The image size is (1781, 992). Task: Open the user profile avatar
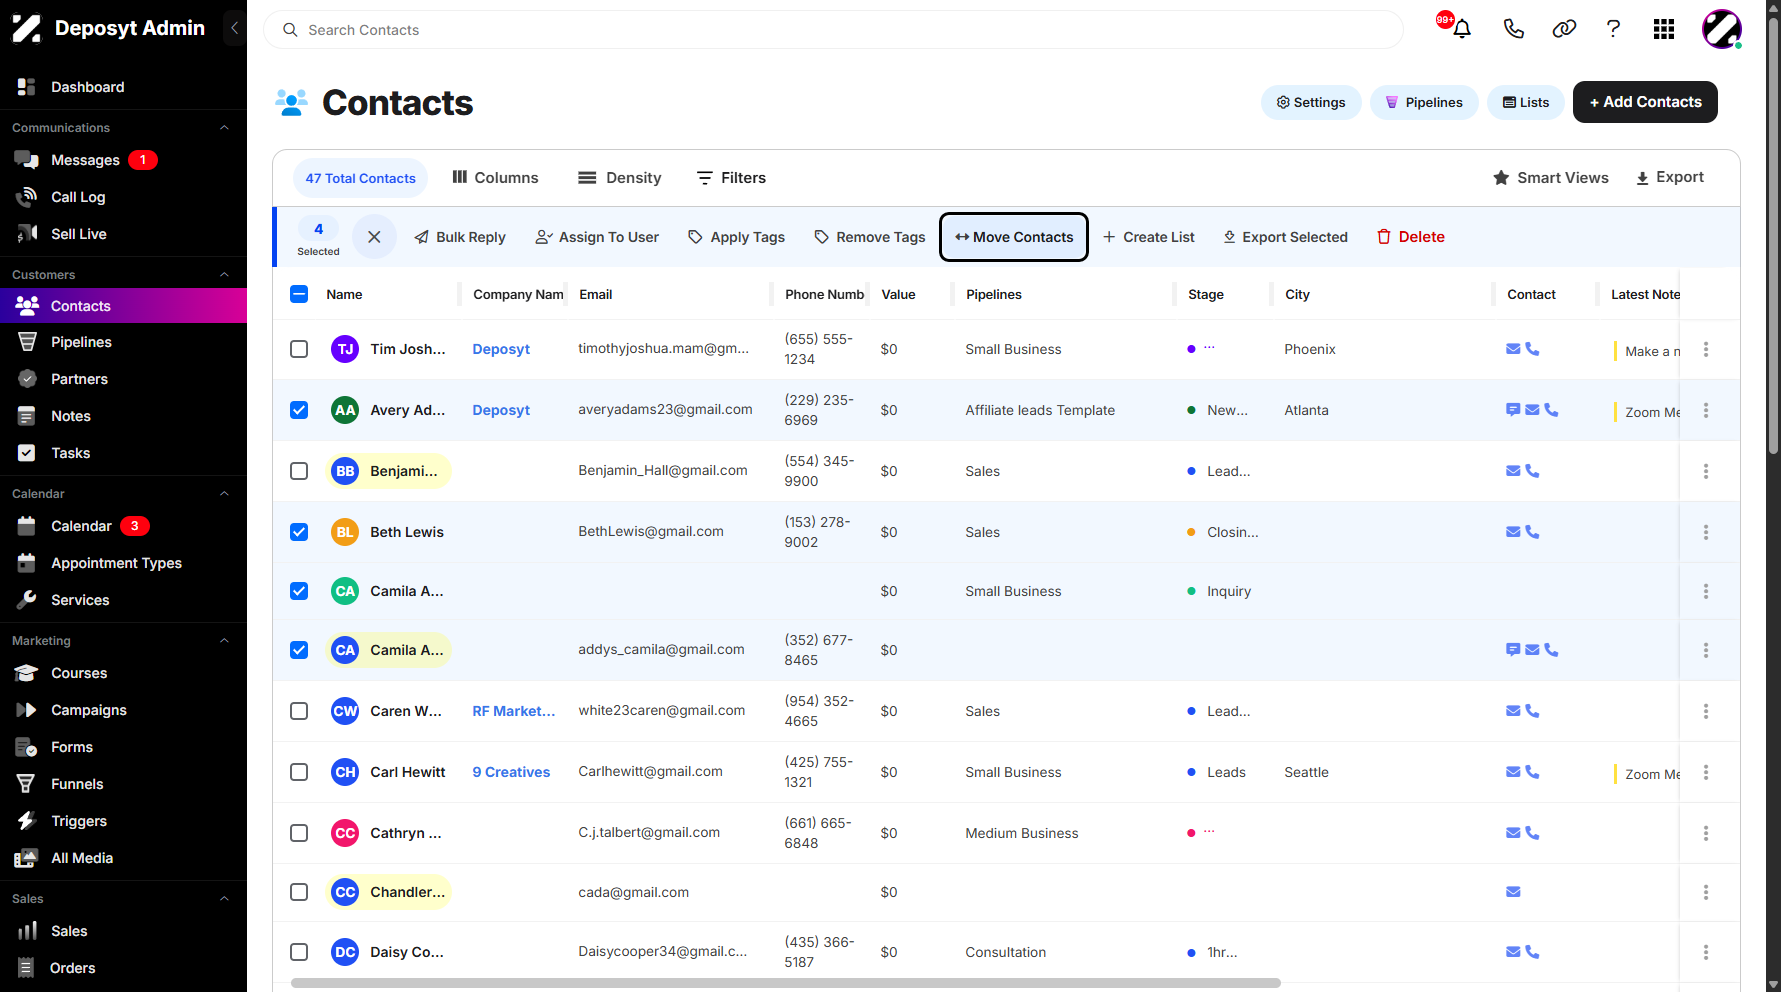(1722, 29)
